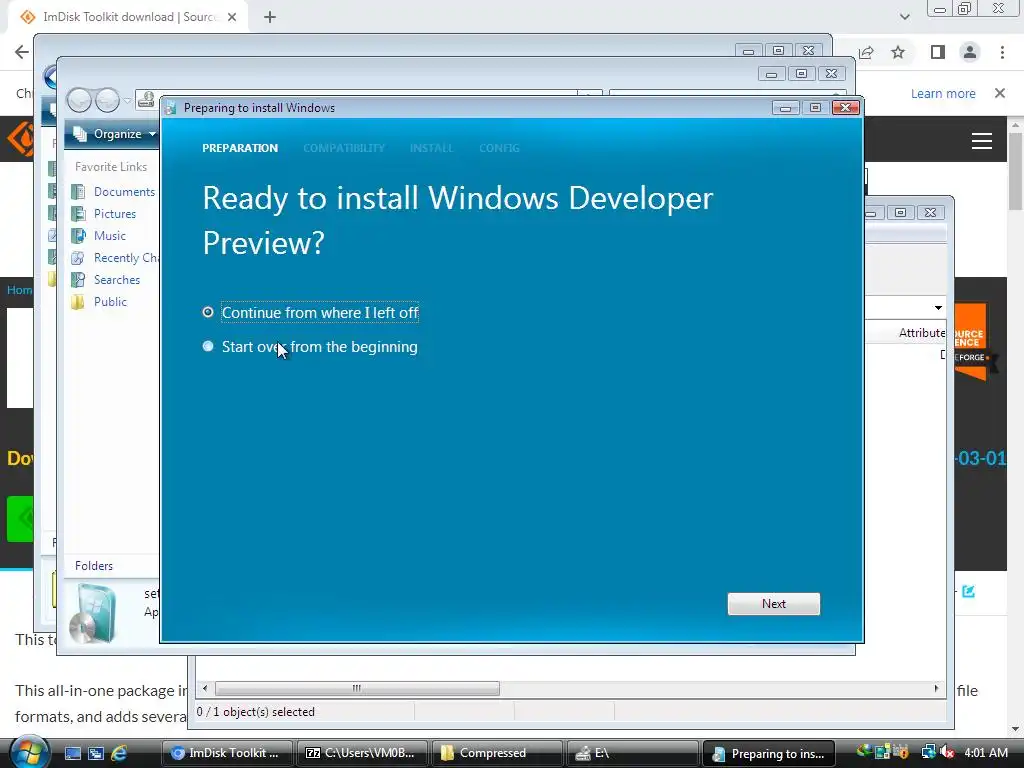Viewport: 1024px width, 768px height.
Task: Switch to 7-Zip C:\Users taskbar button
Action: click(362, 753)
